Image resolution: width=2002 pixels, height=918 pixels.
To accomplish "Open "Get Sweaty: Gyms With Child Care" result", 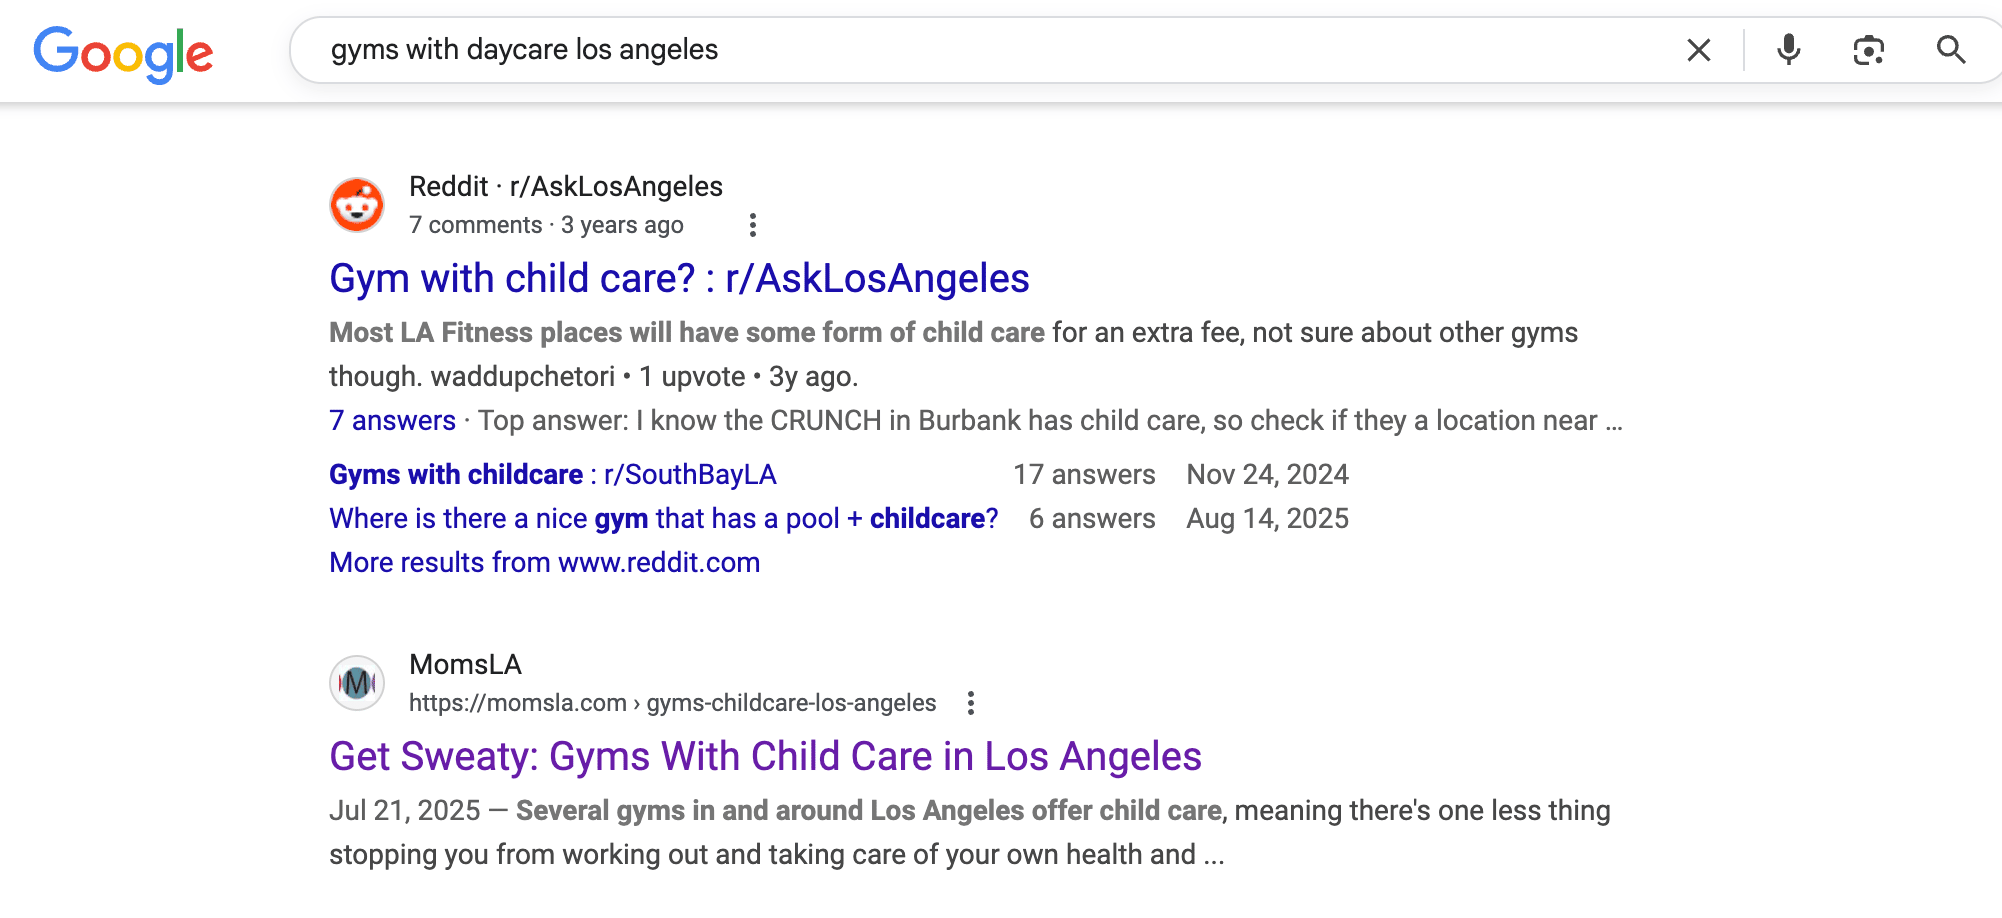I will (765, 757).
